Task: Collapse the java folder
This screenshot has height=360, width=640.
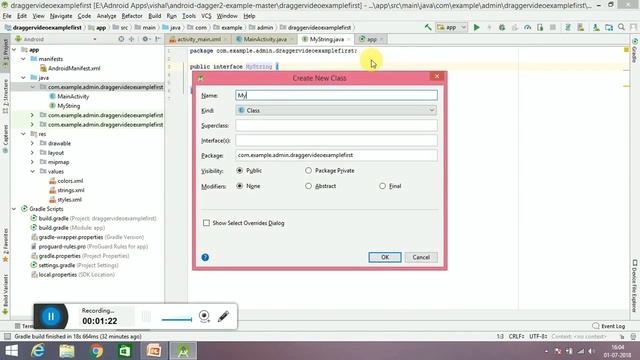Action: [x=24, y=78]
